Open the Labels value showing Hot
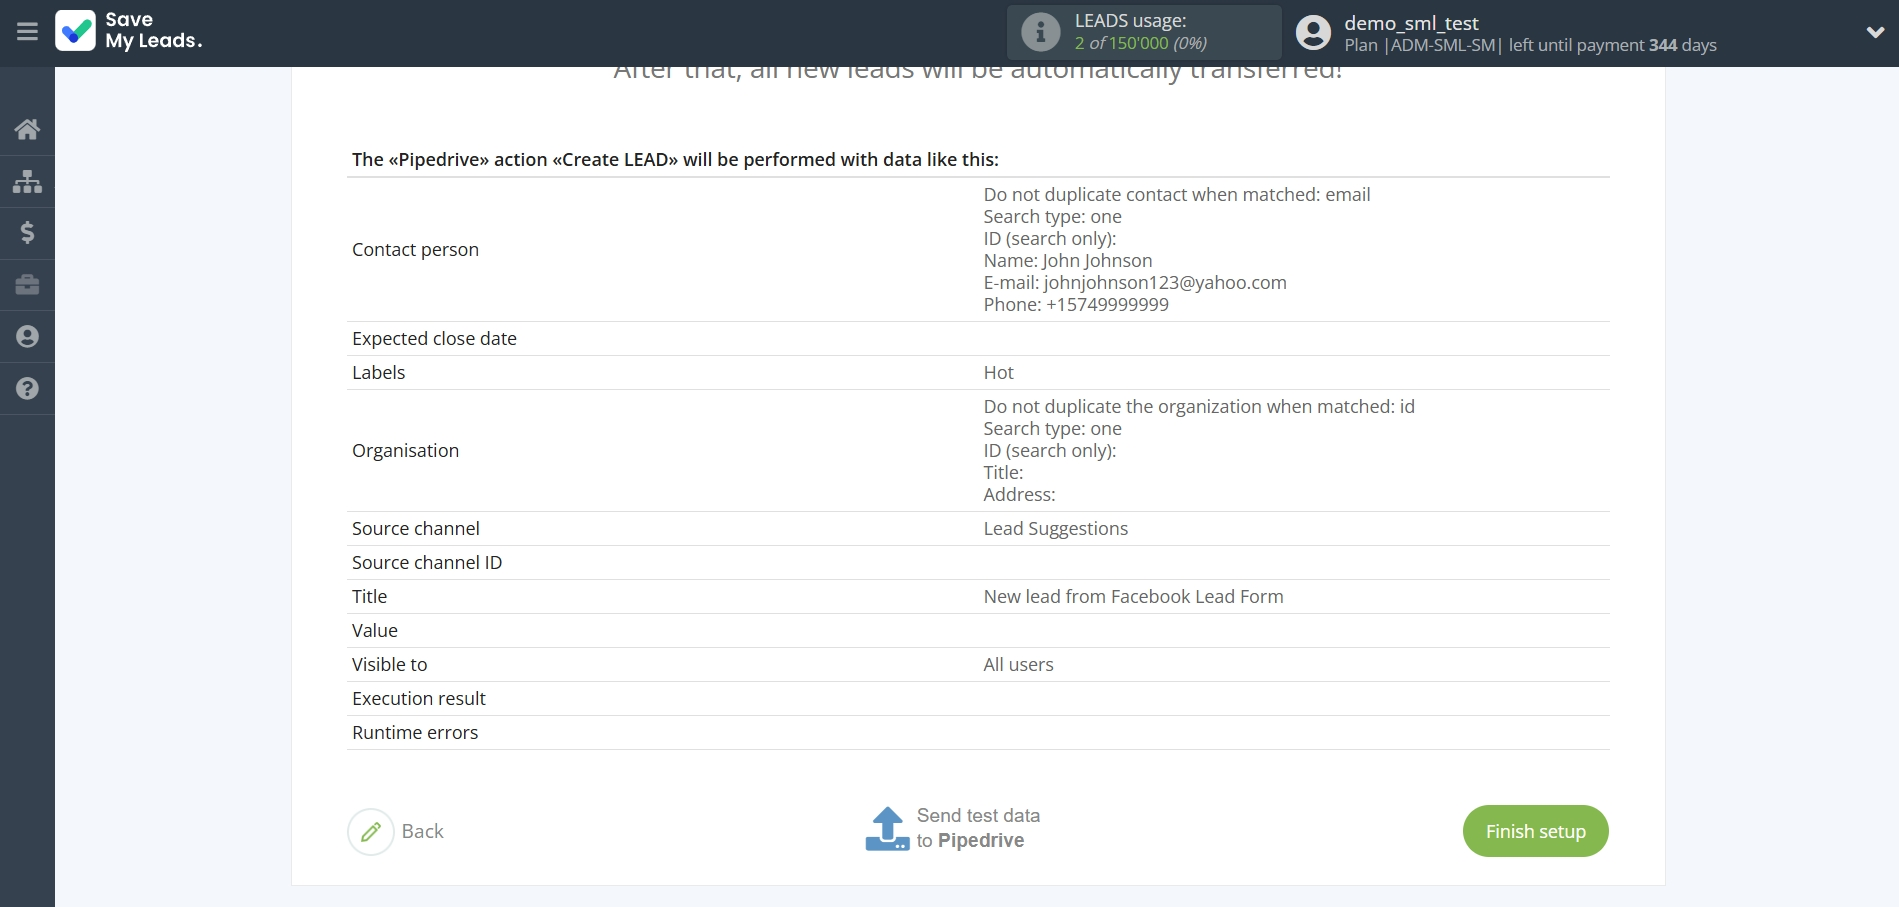This screenshot has width=1899, height=907. [x=998, y=372]
